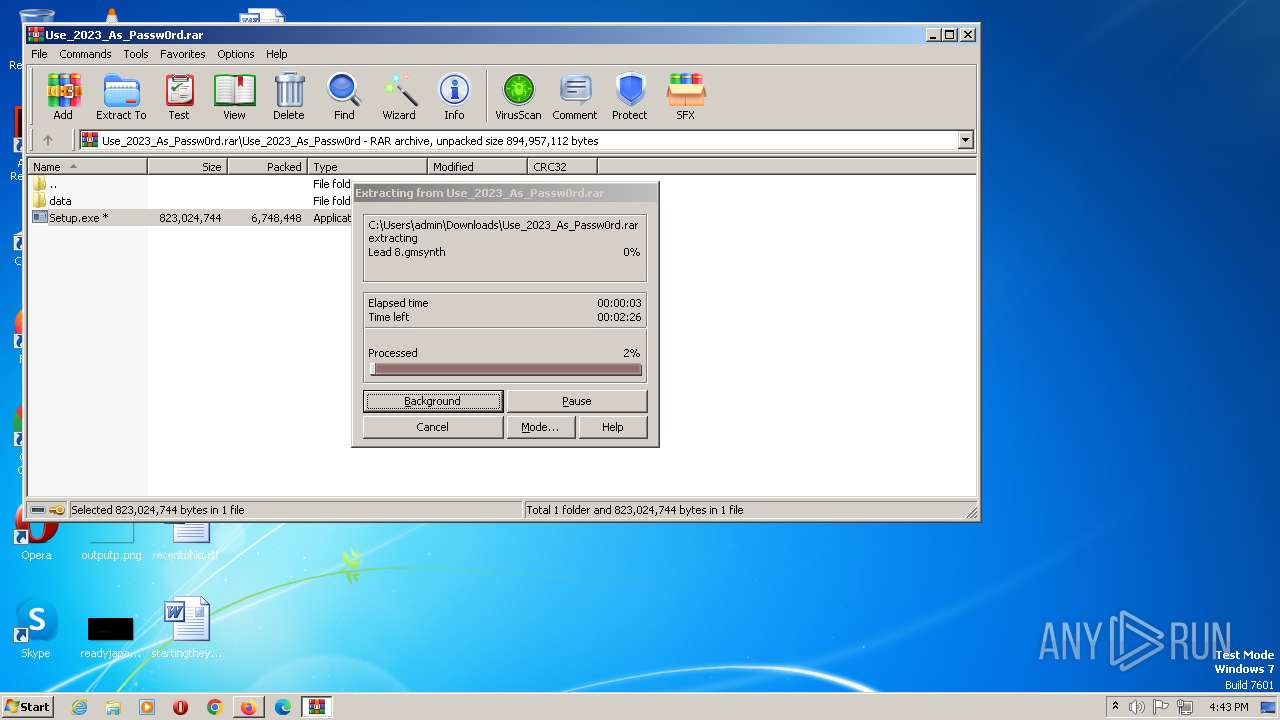The width and height of the screenshot is (1280, 720).
Task: Show archive Info icon
Action: (454, 97)
